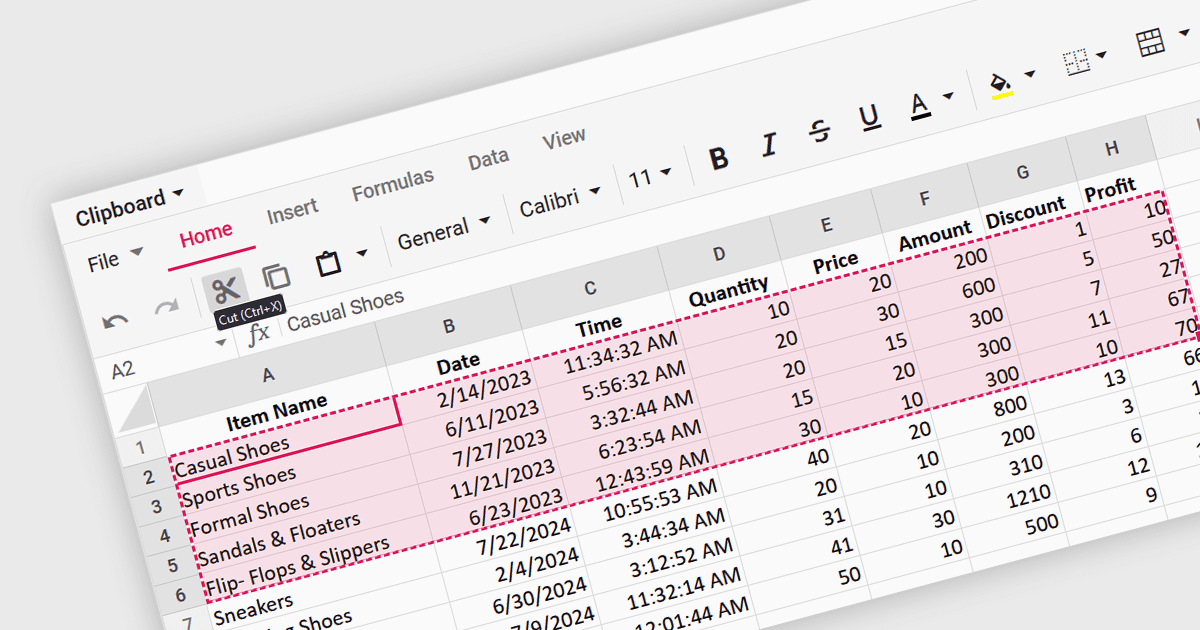Open the General number format dropdown
This screenshot has height=630, width=1200.
click(443, 233)
